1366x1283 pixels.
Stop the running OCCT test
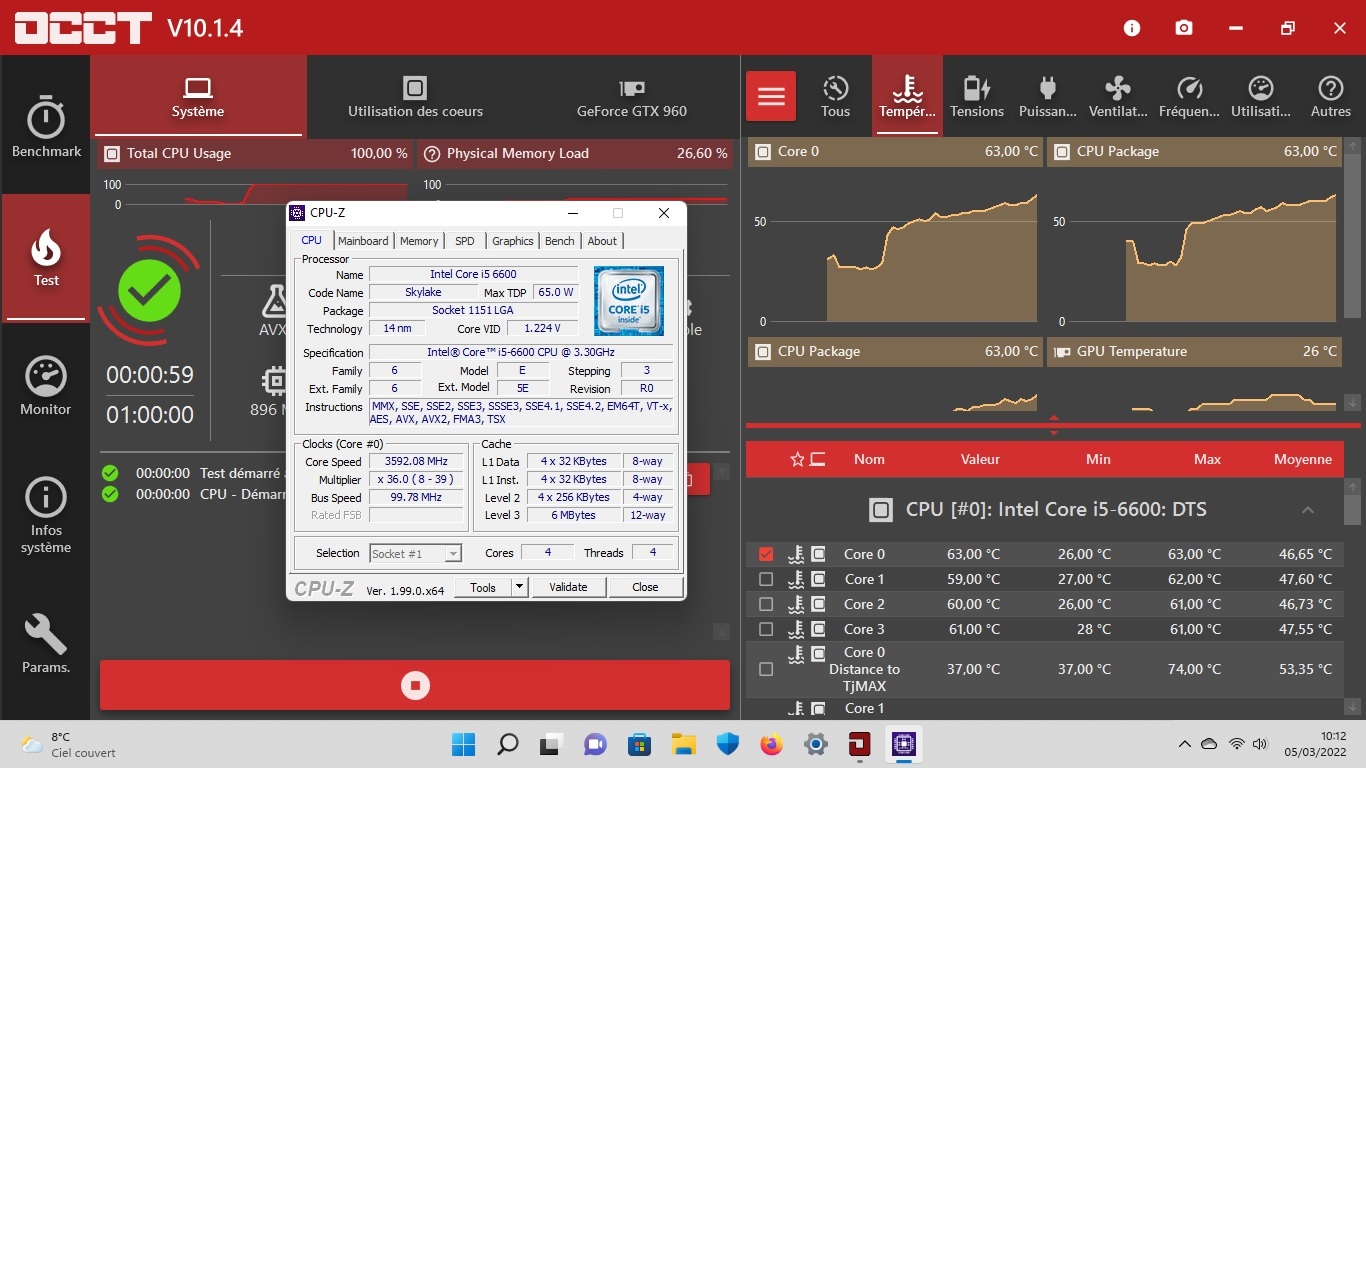[415, 685]
